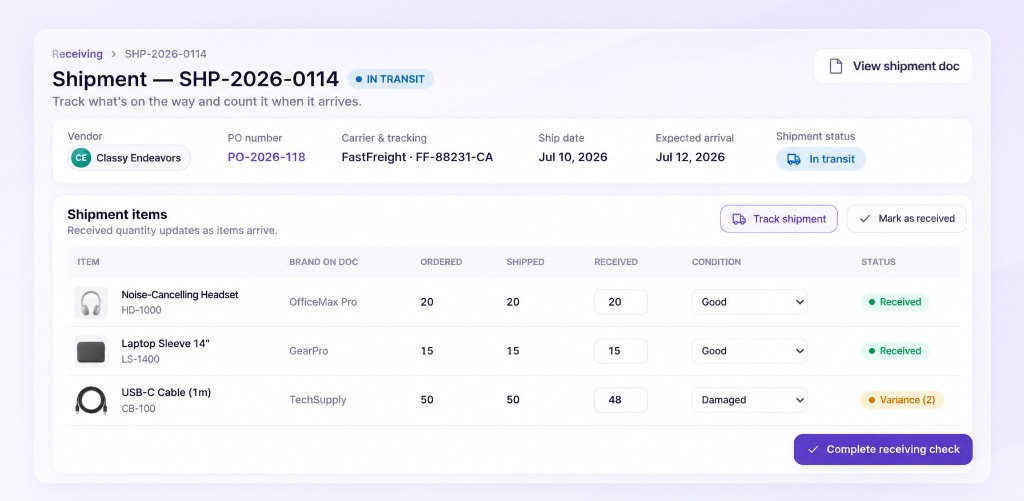Click the IN TRANSIT badge beside title
Image resolution: width=1024 pixels, height=501 pixels.
[x=391, y=79]
